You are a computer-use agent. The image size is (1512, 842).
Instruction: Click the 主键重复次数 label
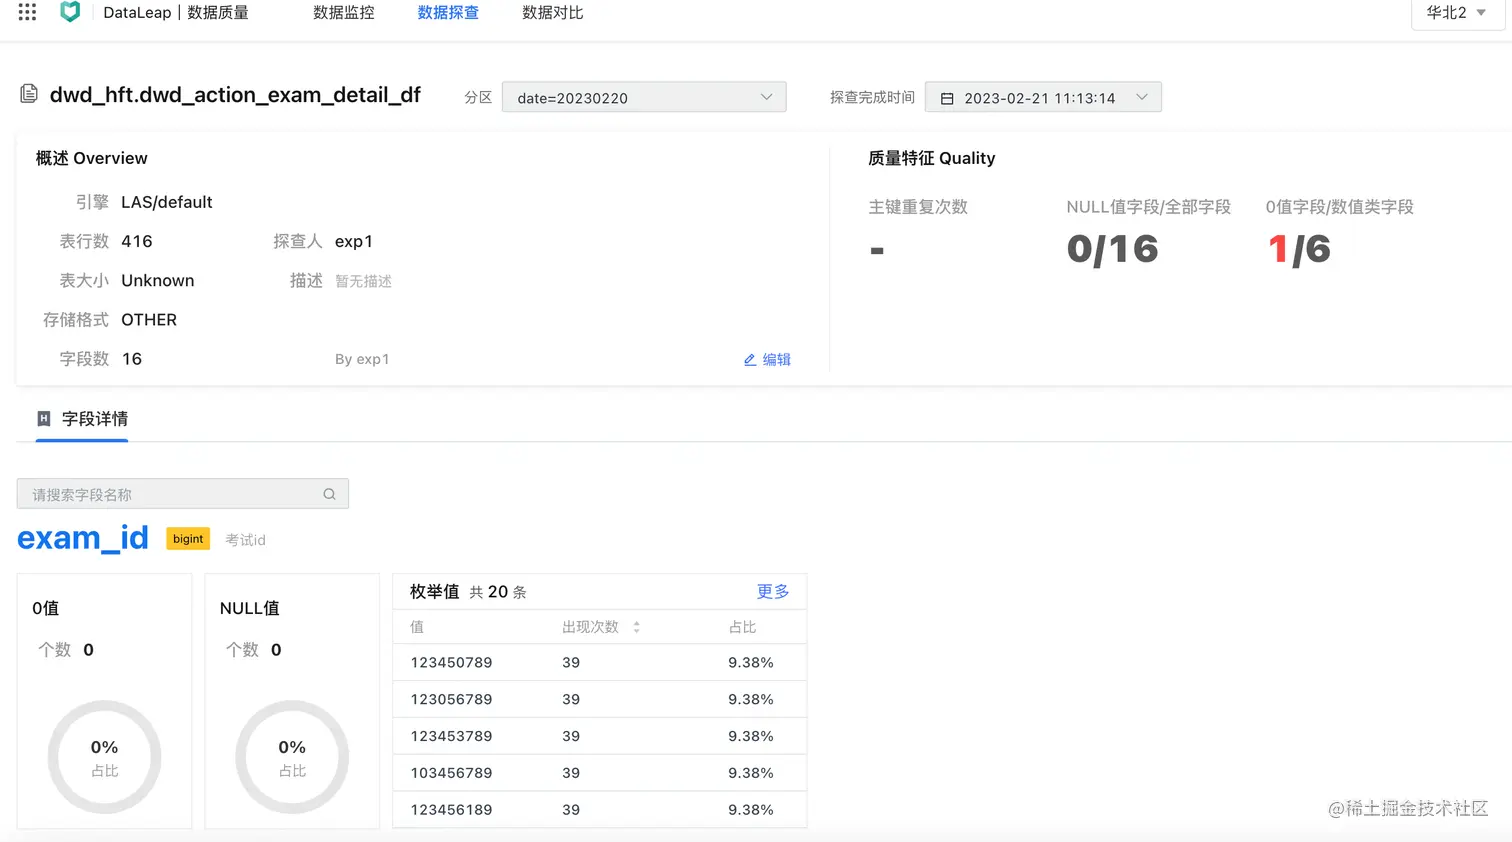[918, 207]
